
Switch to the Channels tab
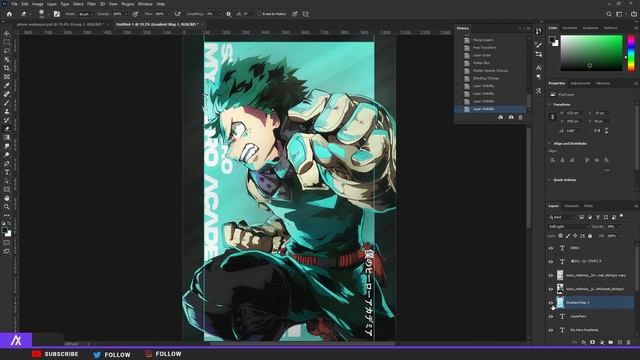(571, 206)
